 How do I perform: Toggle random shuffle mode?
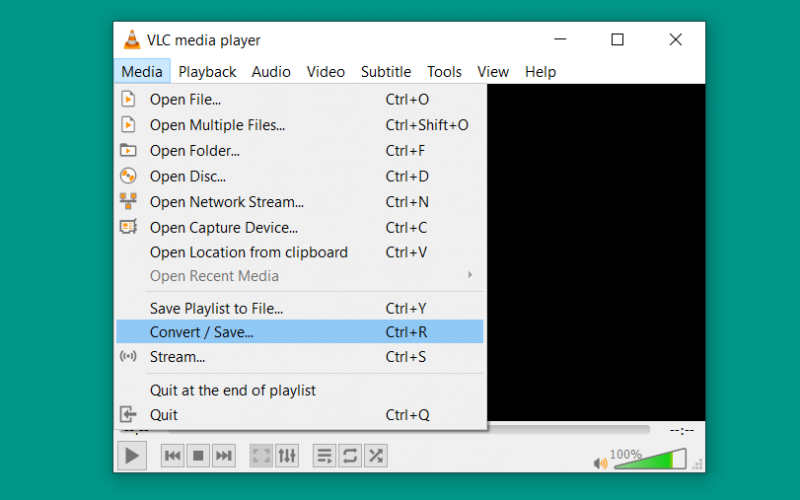[376, 456]
